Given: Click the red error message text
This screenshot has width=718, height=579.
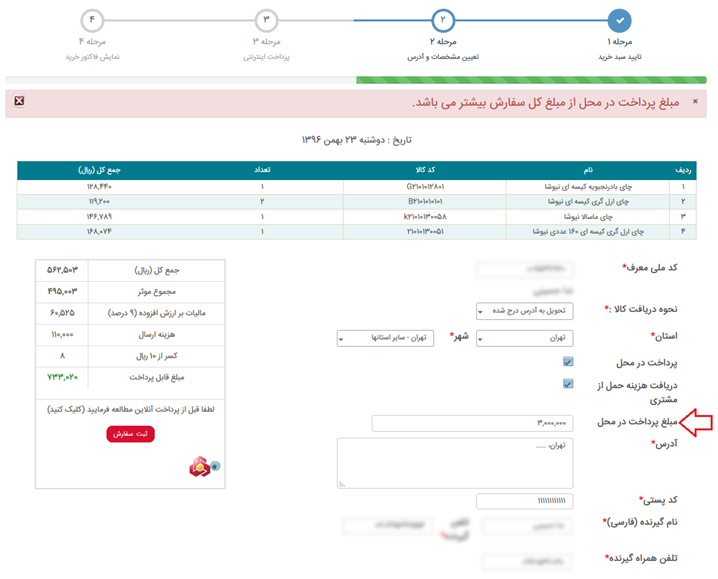Looking at the screenshot, I should pyautogui.click(x=545, y=103).
